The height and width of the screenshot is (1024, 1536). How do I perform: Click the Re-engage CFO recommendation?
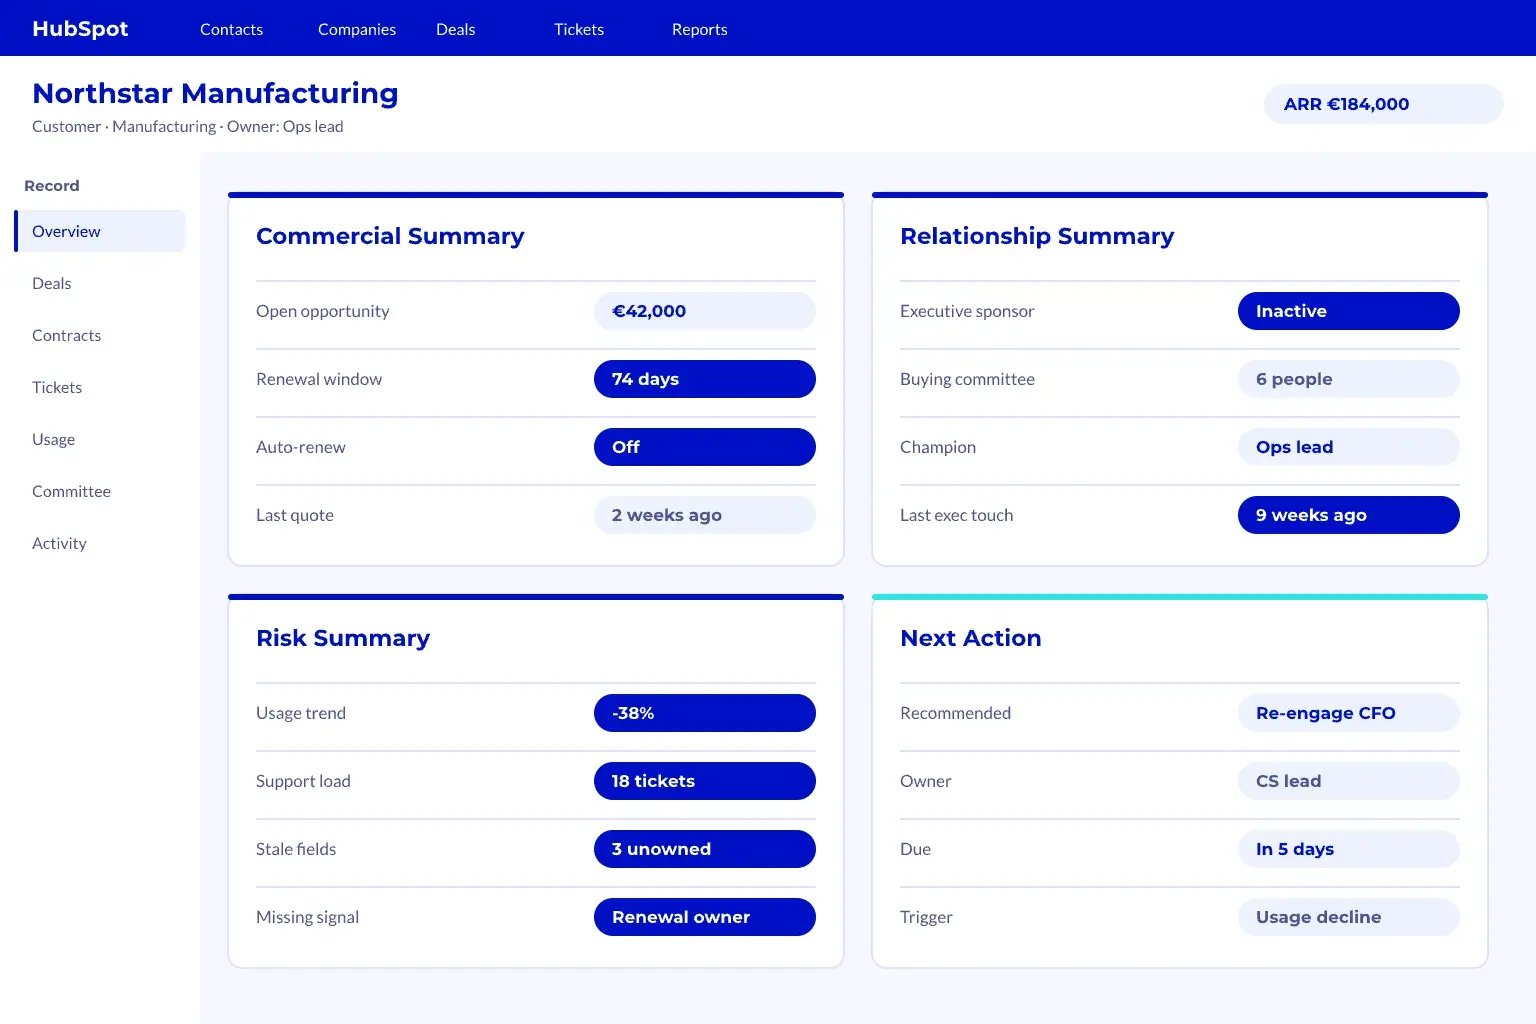click(x=1349, y=713)
